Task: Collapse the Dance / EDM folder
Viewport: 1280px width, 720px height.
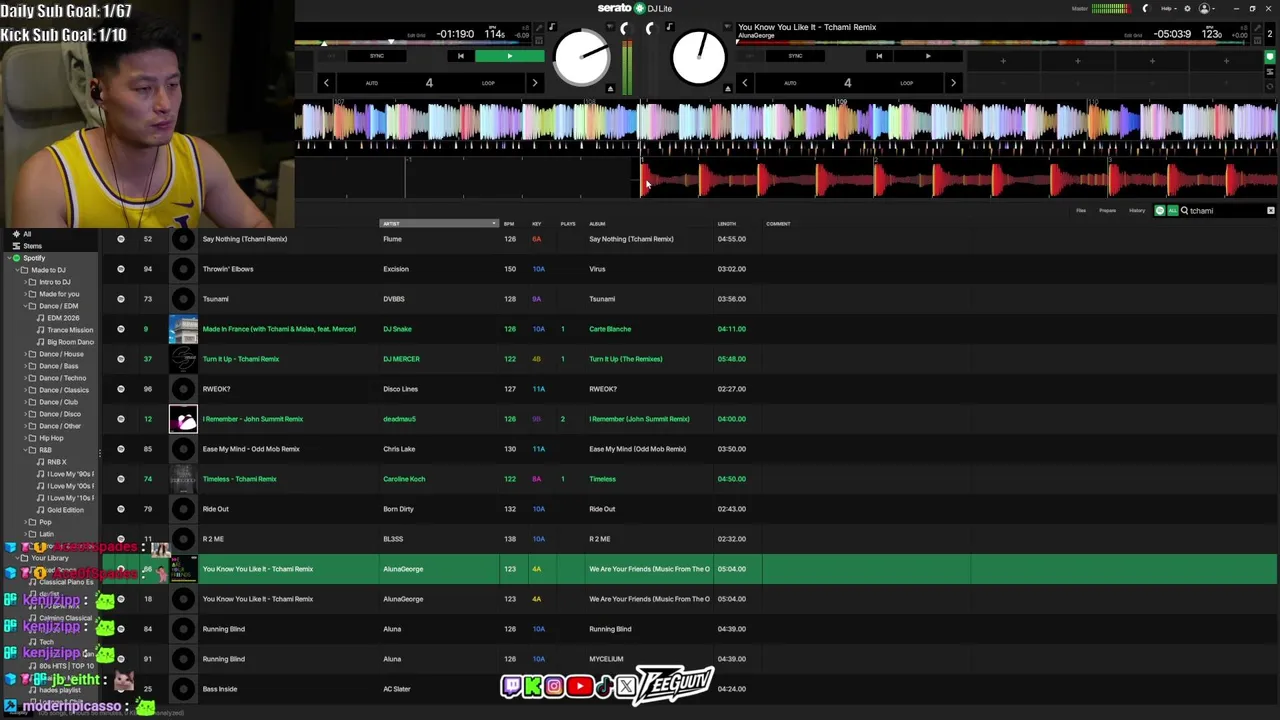Action: click(24, 306)
